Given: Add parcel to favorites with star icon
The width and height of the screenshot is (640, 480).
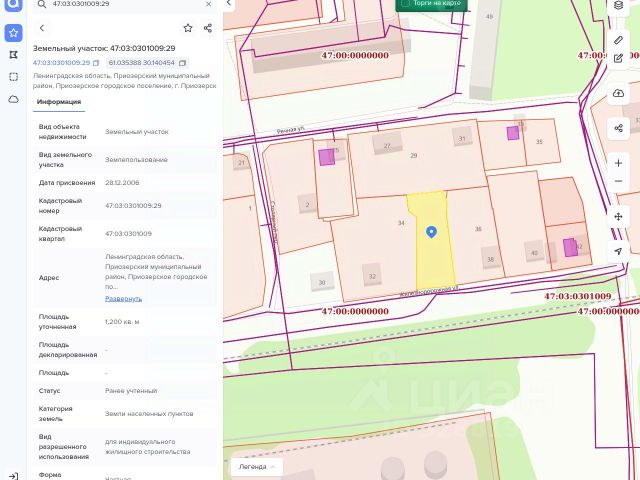Looking at the screenshot, I should pyautogui.click(x=188, y=28).
